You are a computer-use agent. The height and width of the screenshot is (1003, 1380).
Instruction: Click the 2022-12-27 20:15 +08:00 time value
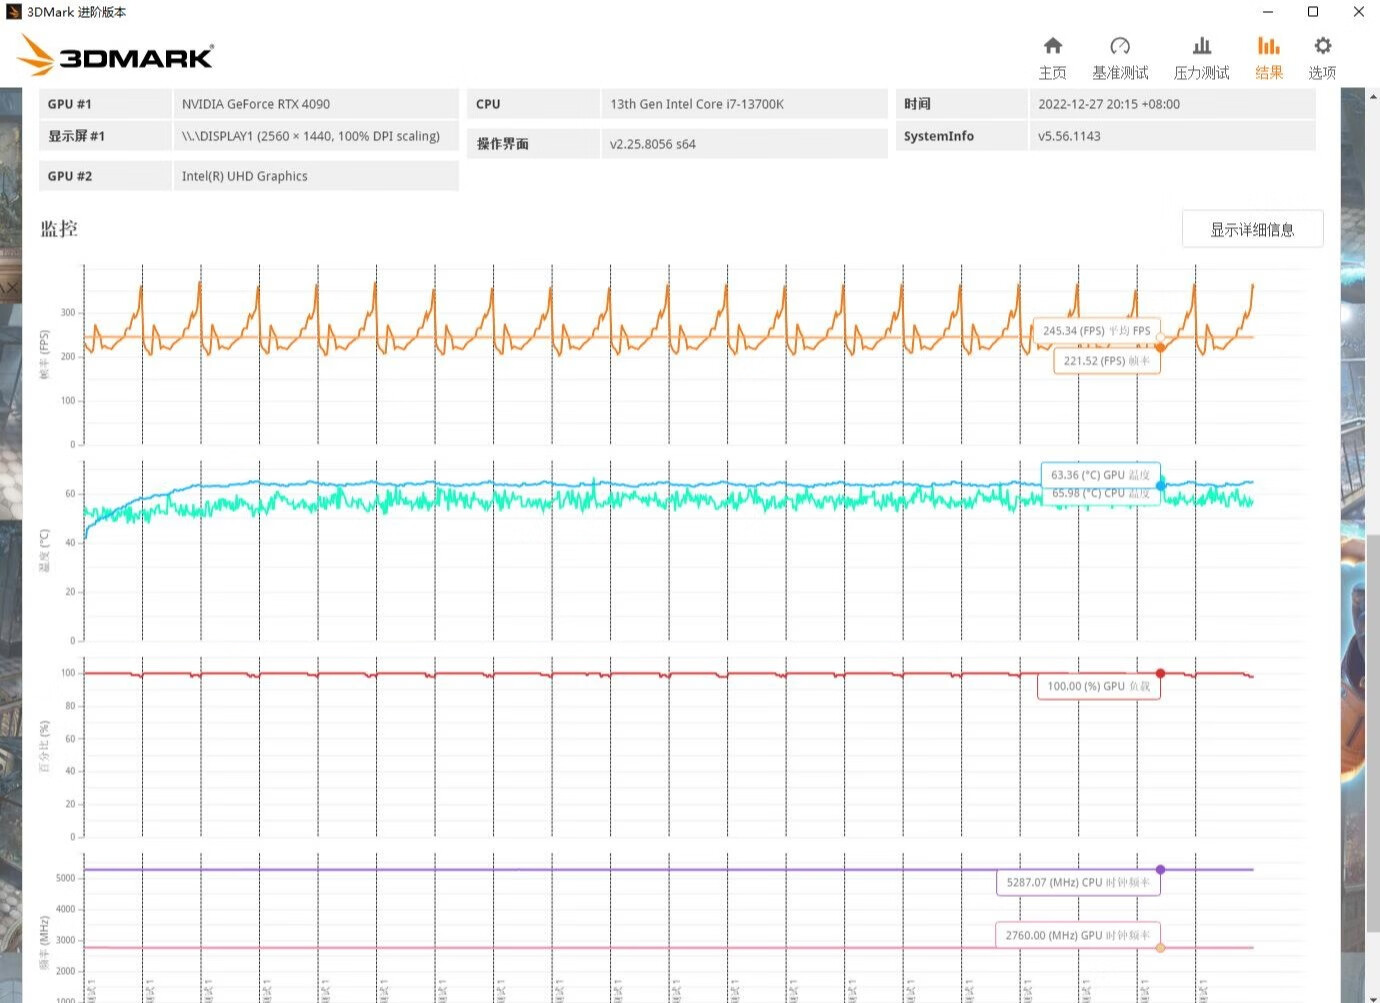1109,104
